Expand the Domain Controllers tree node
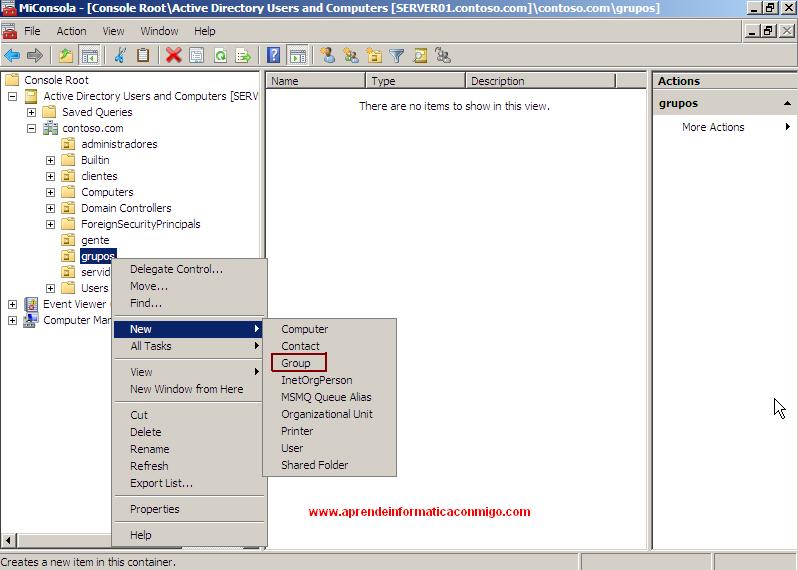Image resolution: width=798 pixels, height=570 pixels. [x=51, y=208]
